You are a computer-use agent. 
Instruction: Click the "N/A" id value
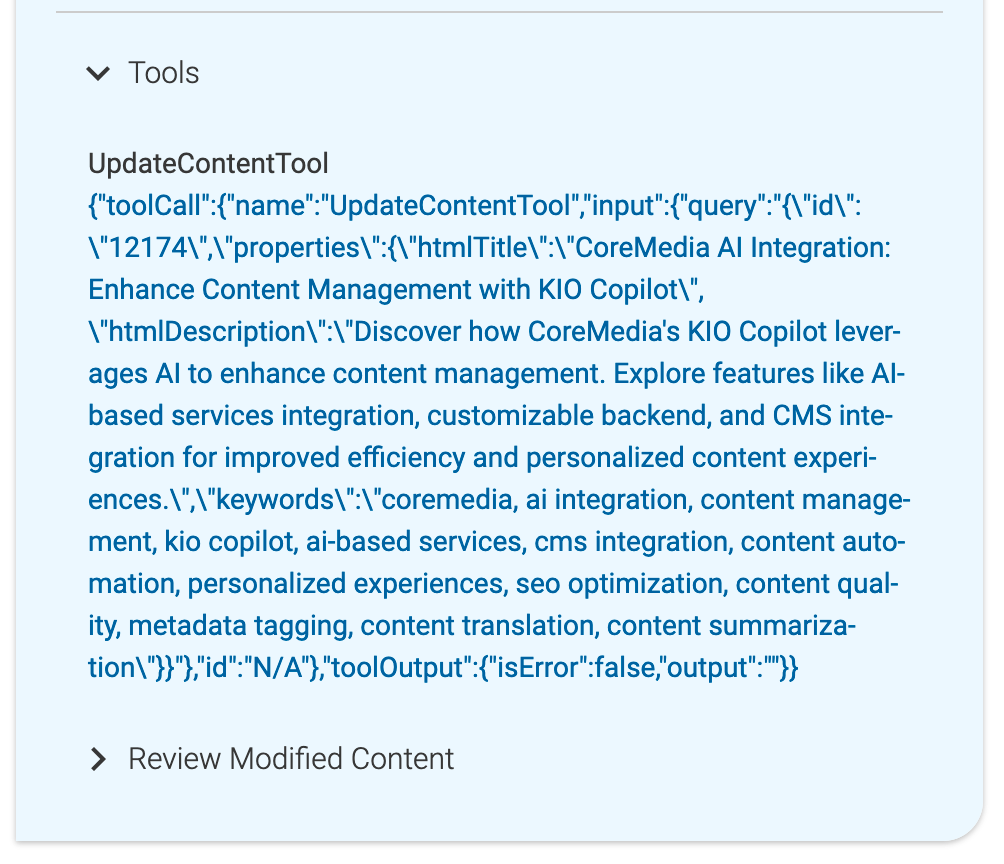[282, 668]
